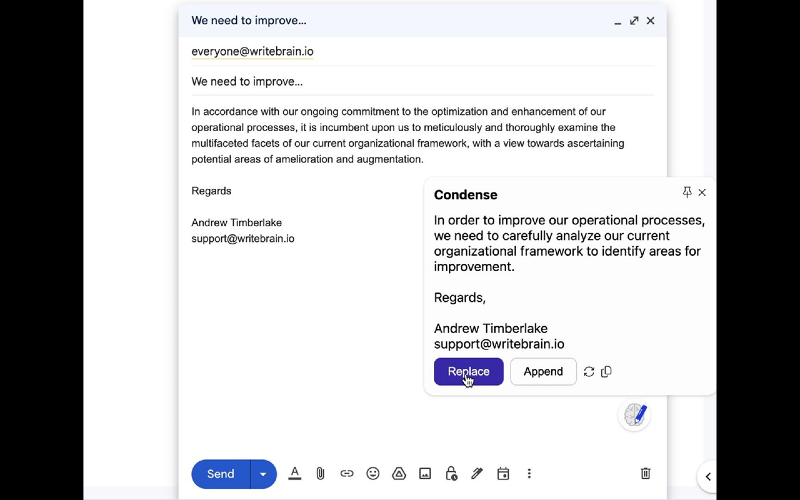This screenshot has width=800, height=500.
Task: Expand the send options dropdown arrow
Action: click(x=263, y=474)
